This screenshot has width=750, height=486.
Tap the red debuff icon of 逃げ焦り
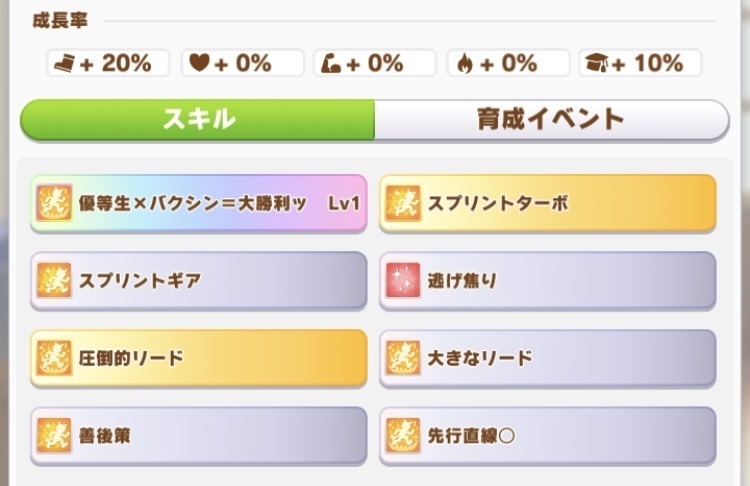[x=403, y=280]
